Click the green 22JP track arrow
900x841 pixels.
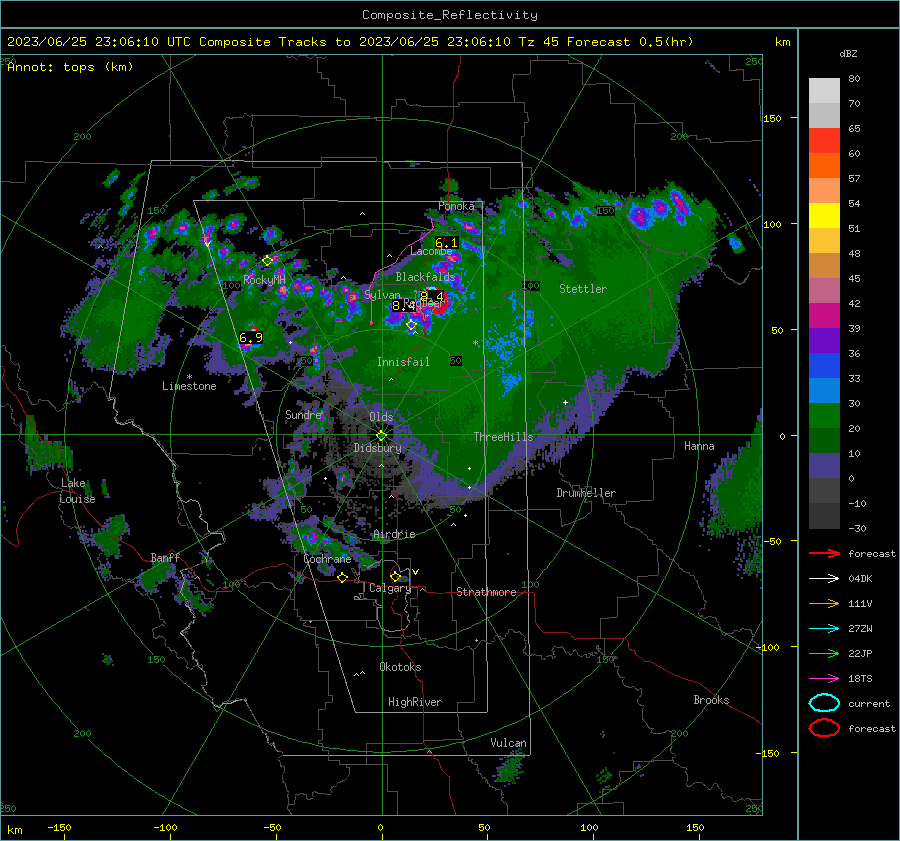pyautogui.click(x=824, y=653)
